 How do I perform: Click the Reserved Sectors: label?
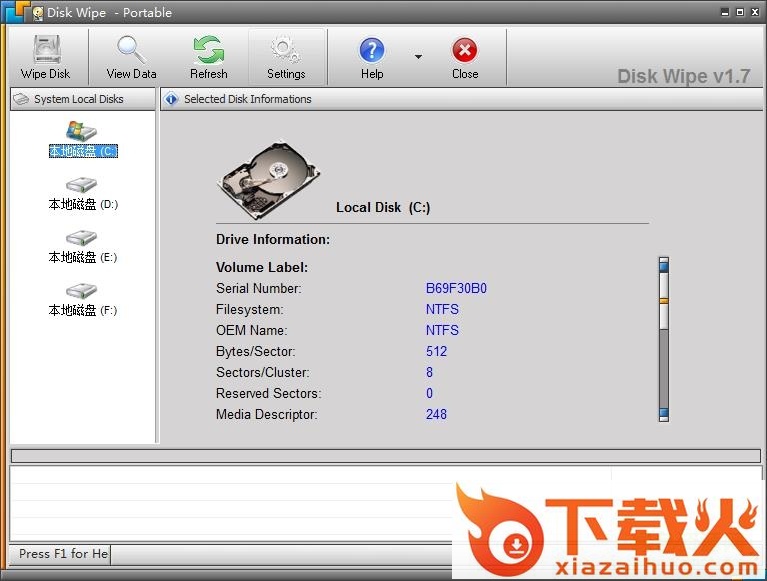[x=269, y=394]
